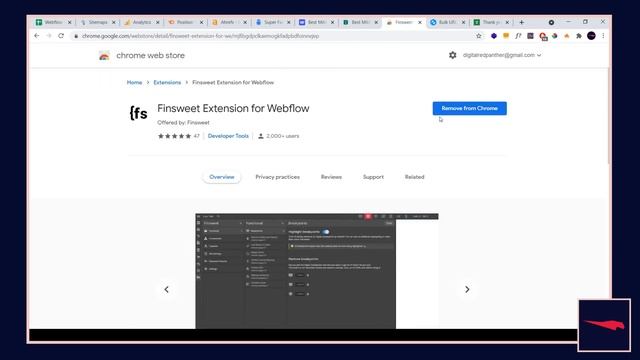
Task: Click the five-star rating
Action: (x=174, y=136)
